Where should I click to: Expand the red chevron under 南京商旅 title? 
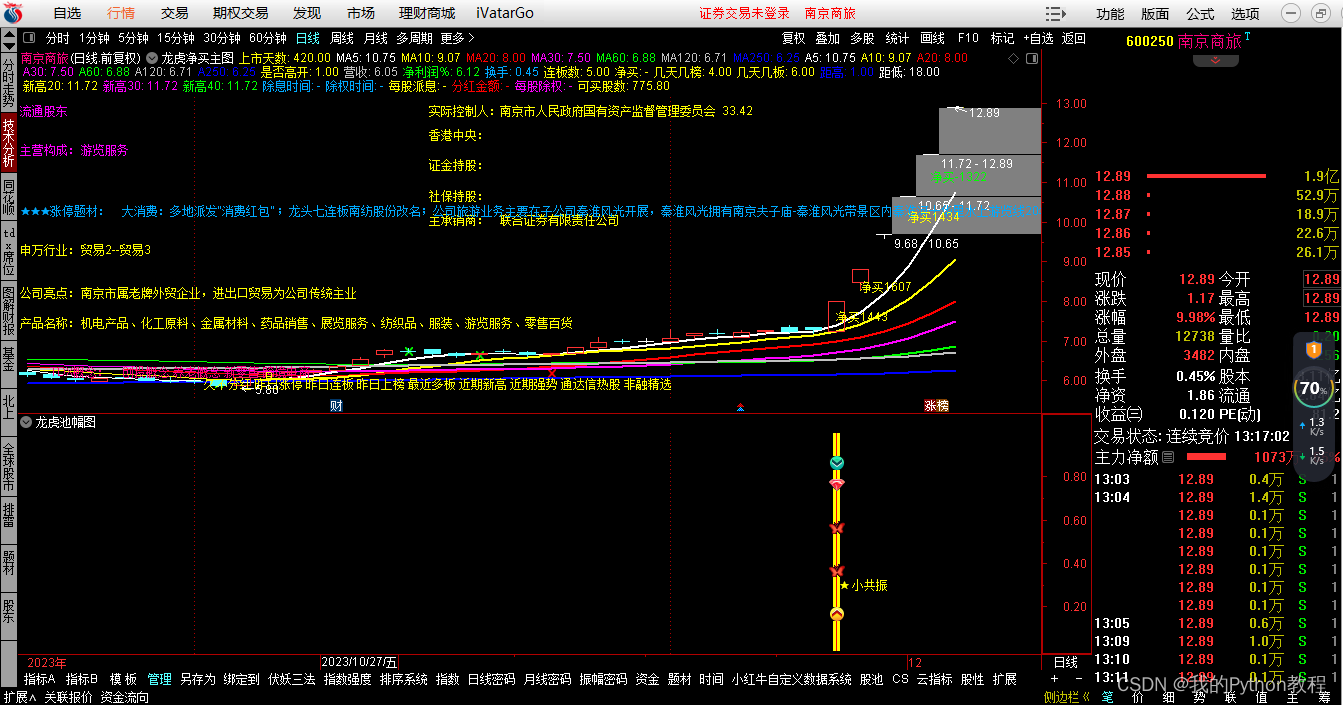coord(1215,60)
